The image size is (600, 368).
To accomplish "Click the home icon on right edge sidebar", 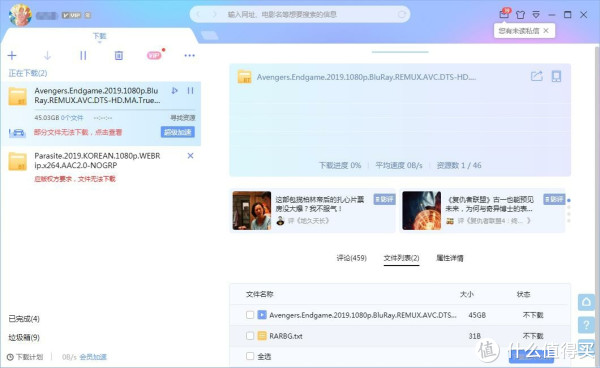I will coord(586,302).
